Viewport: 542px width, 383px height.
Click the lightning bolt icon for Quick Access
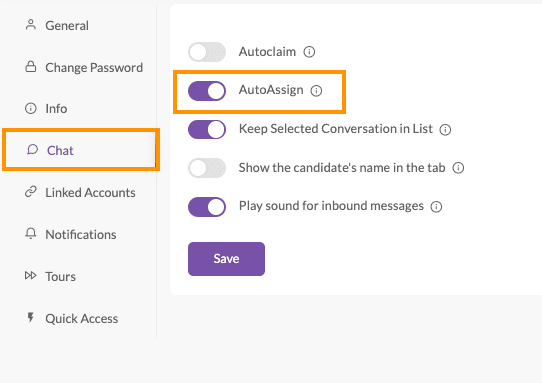coord(31,317)
